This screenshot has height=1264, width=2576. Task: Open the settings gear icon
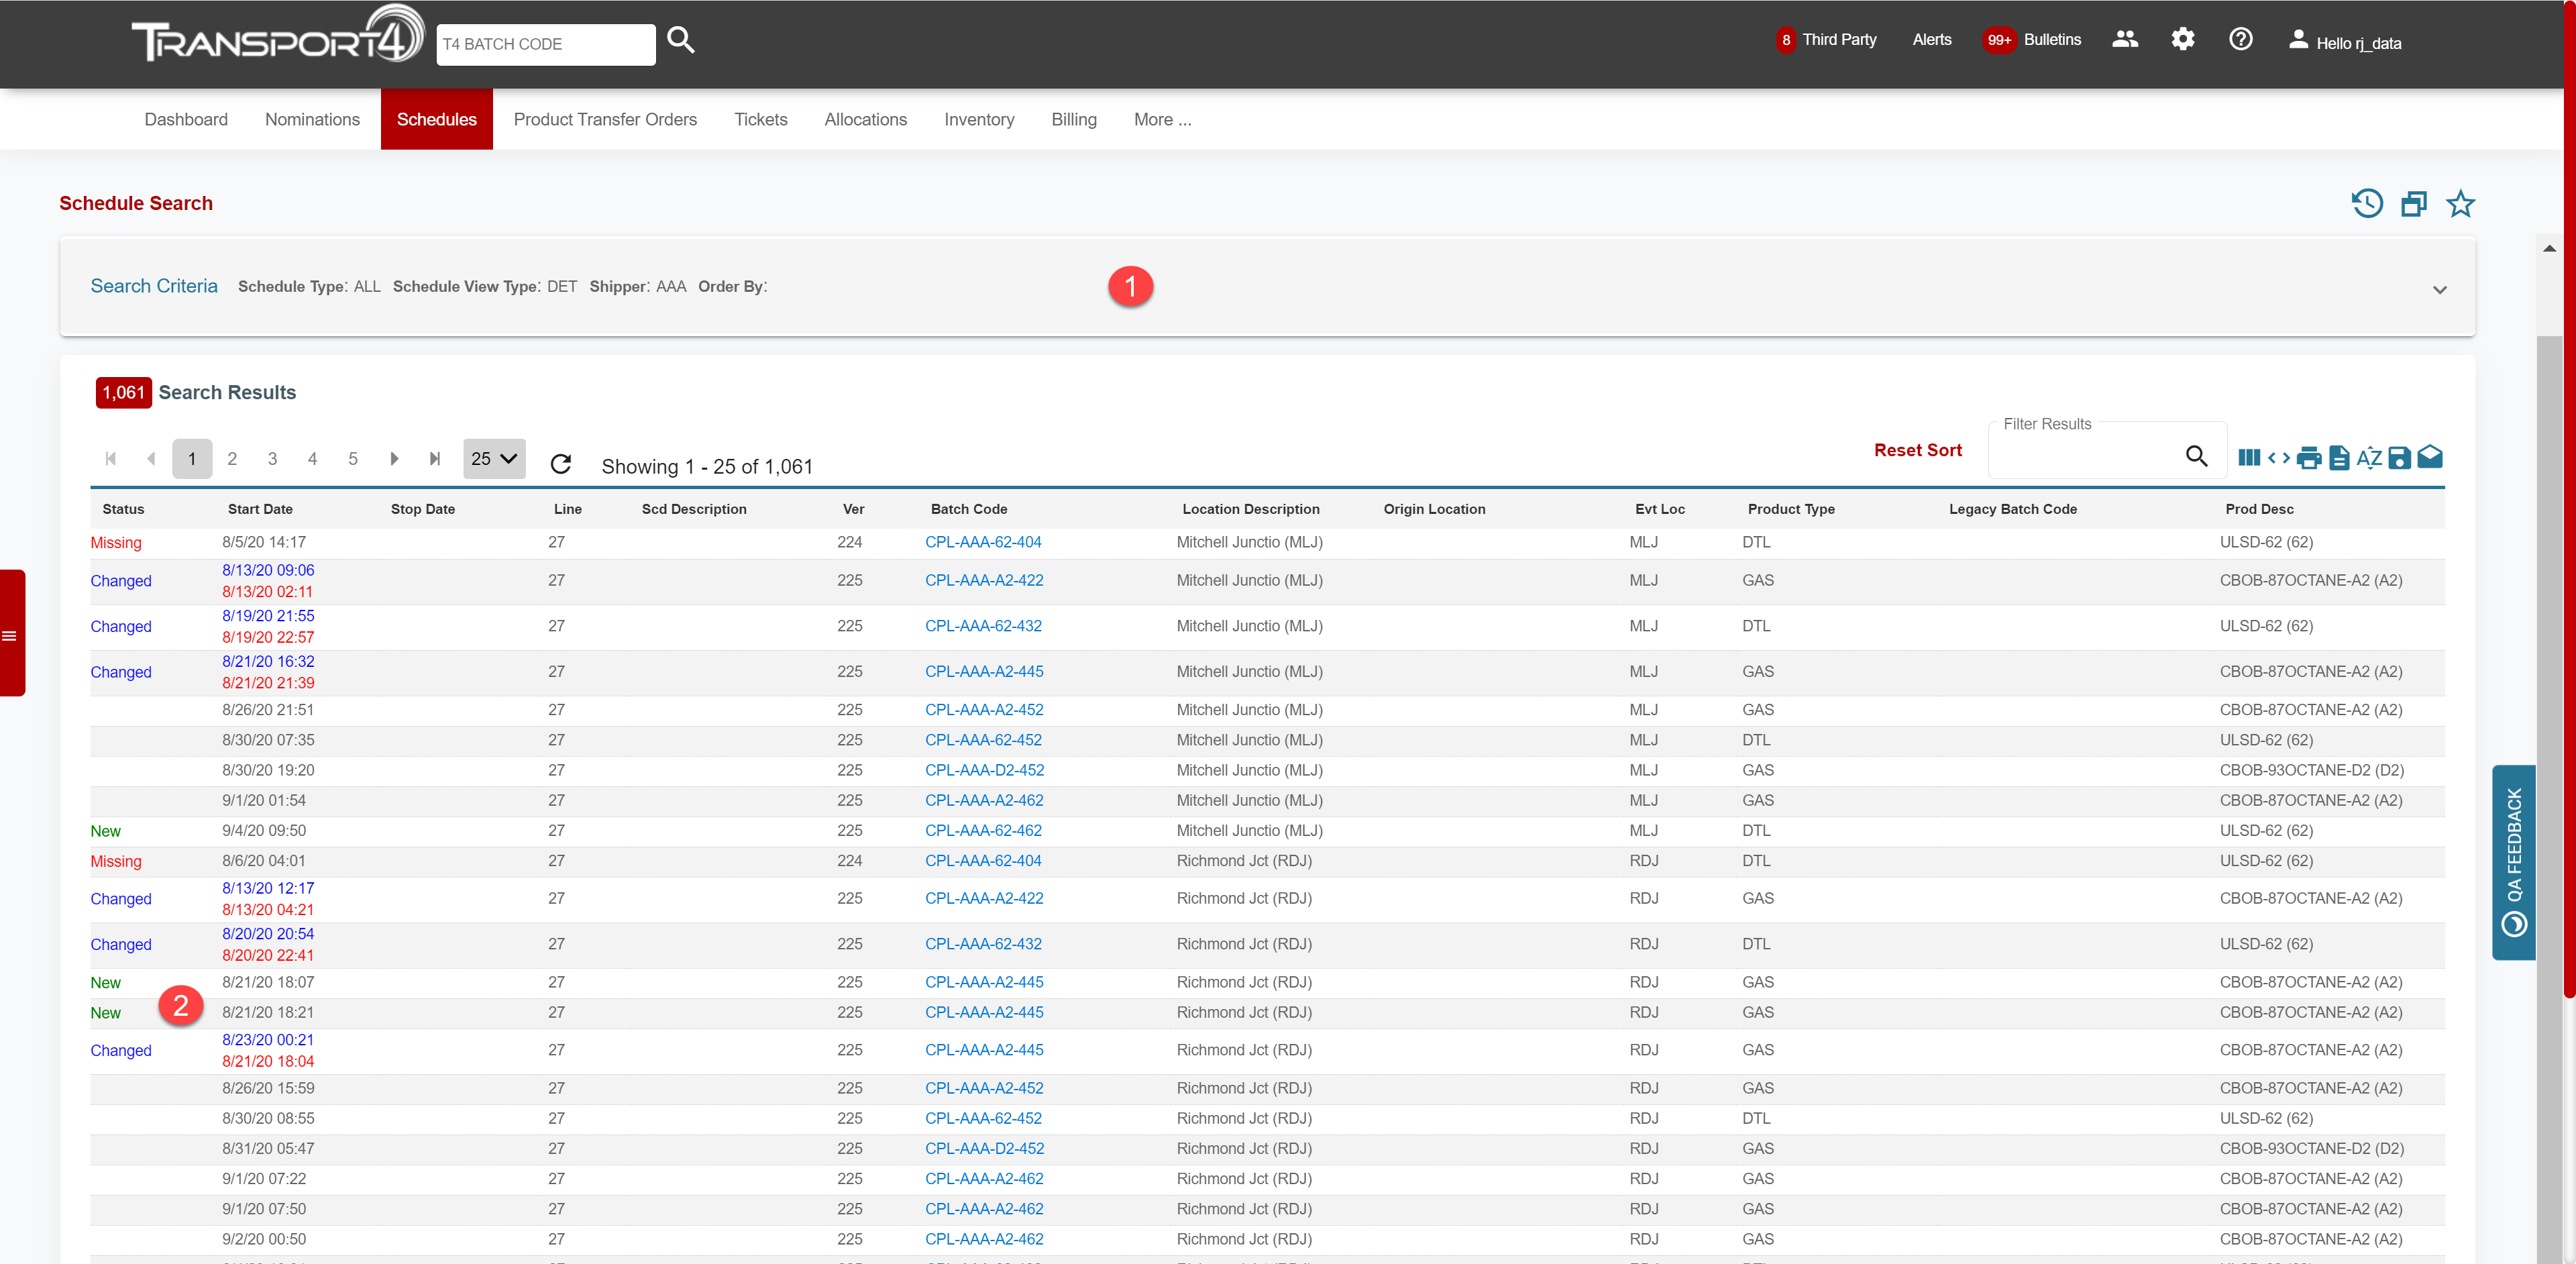coord(2182,39)
